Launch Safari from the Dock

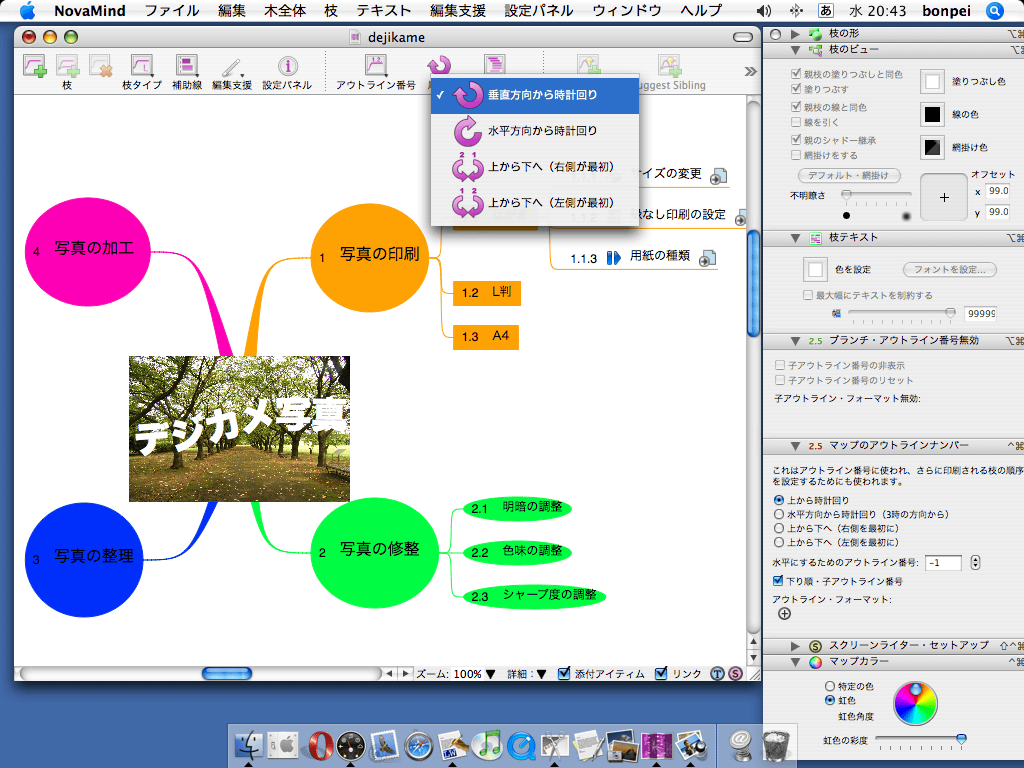click(x=418, y=746)
